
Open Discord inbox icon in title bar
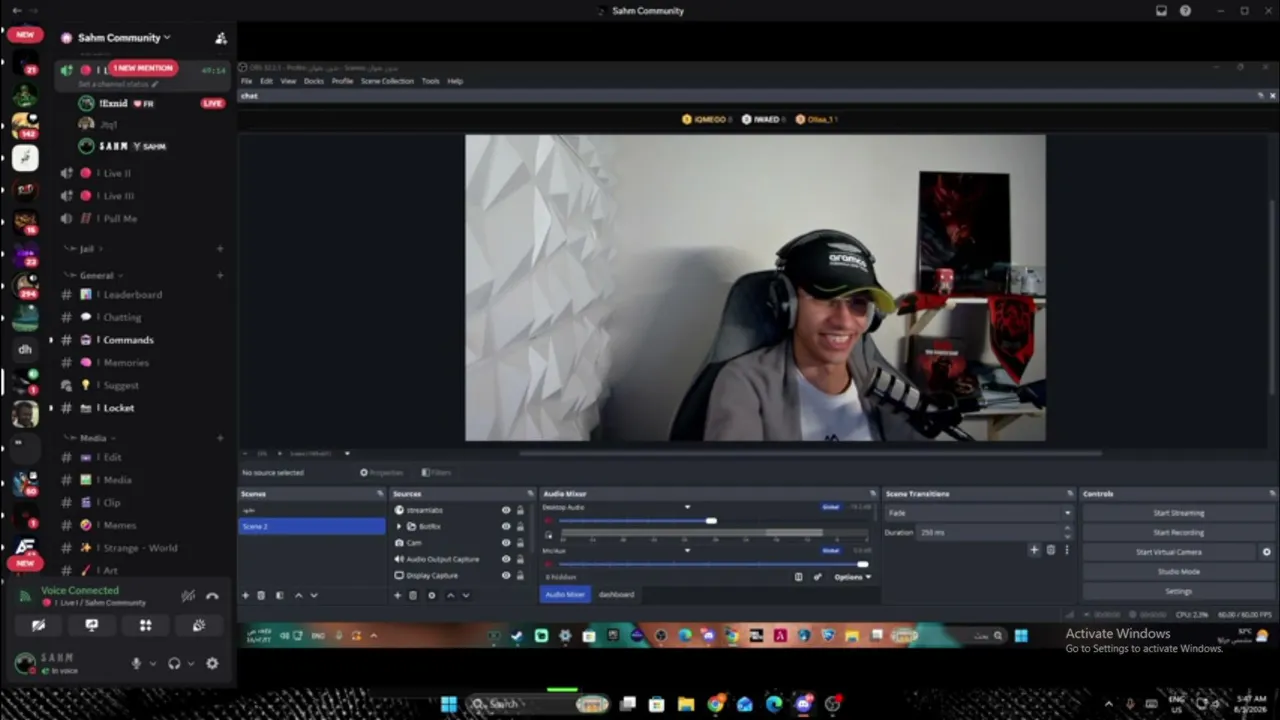1161,11
